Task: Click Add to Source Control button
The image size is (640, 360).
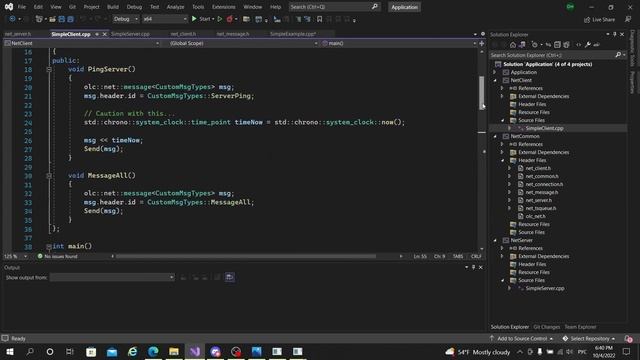Action: coord(522,338)
